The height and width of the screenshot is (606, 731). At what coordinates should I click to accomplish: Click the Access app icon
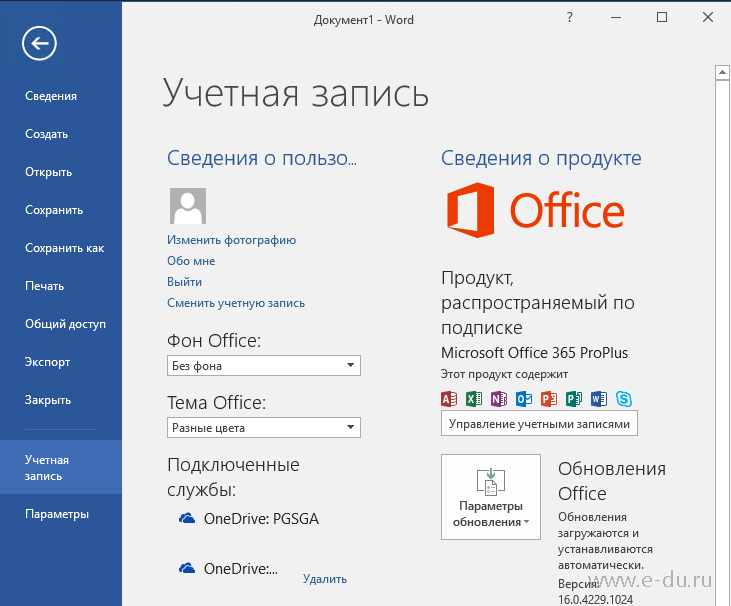pyautogui.click(x=449, y=399)
